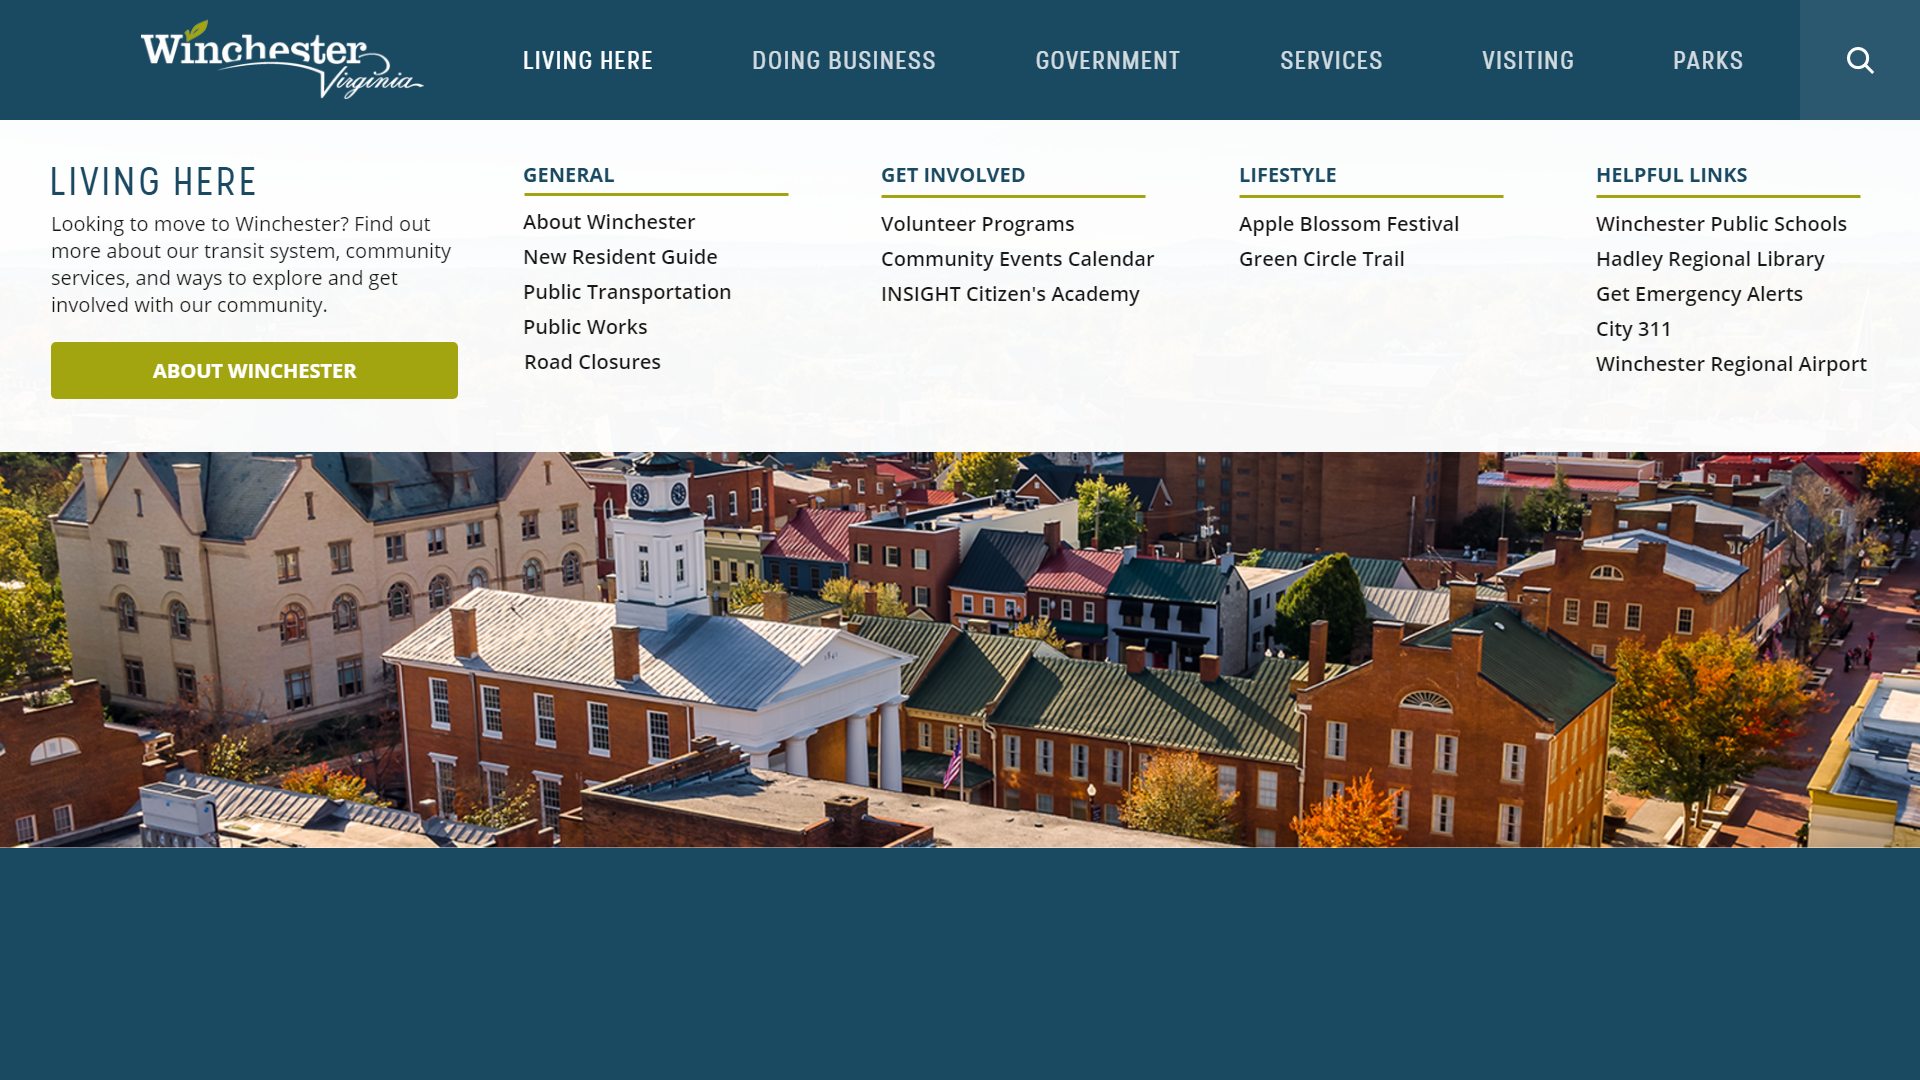Click the About Winchester green button
Viewport: 1920px width, 1080px height.
(x=254, y=371)
